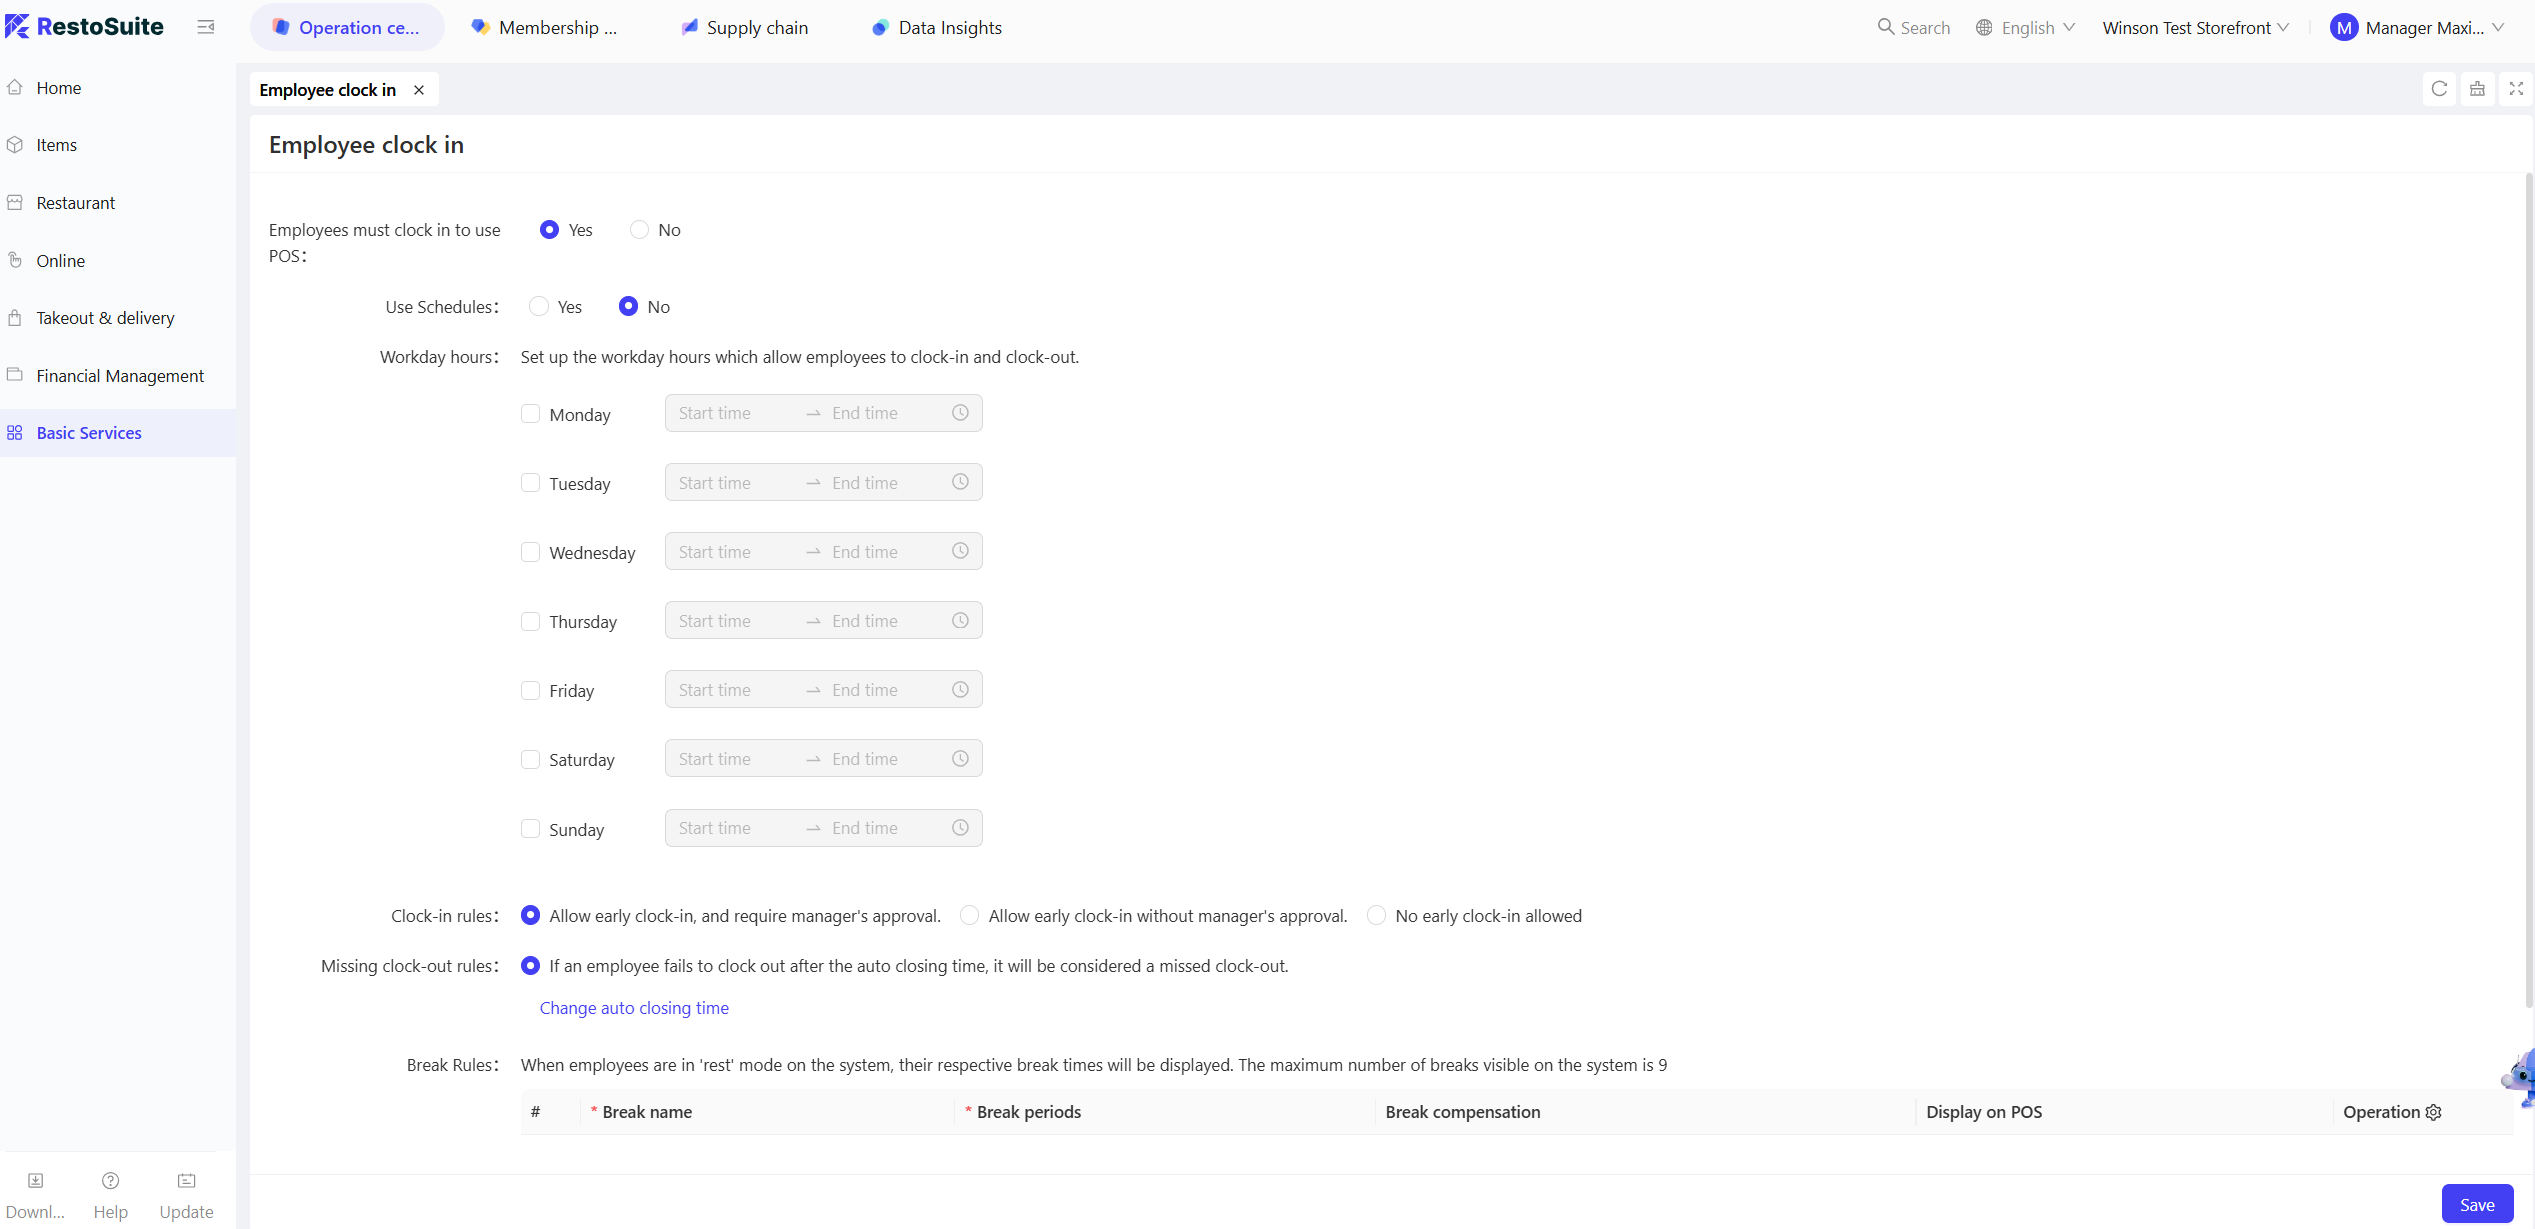Select Yes for Use Schedules
The image size is (2535, 1229).
pos(539,307)
